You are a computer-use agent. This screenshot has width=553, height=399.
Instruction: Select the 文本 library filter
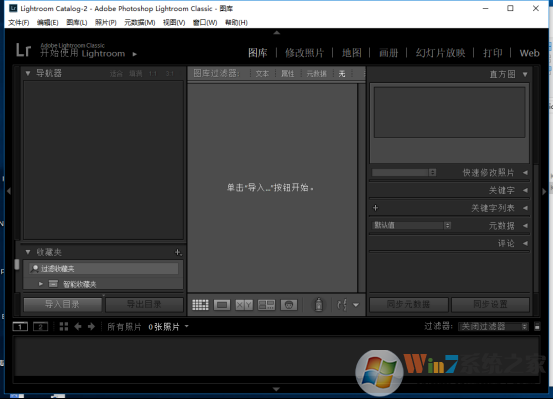click(262, 74)
